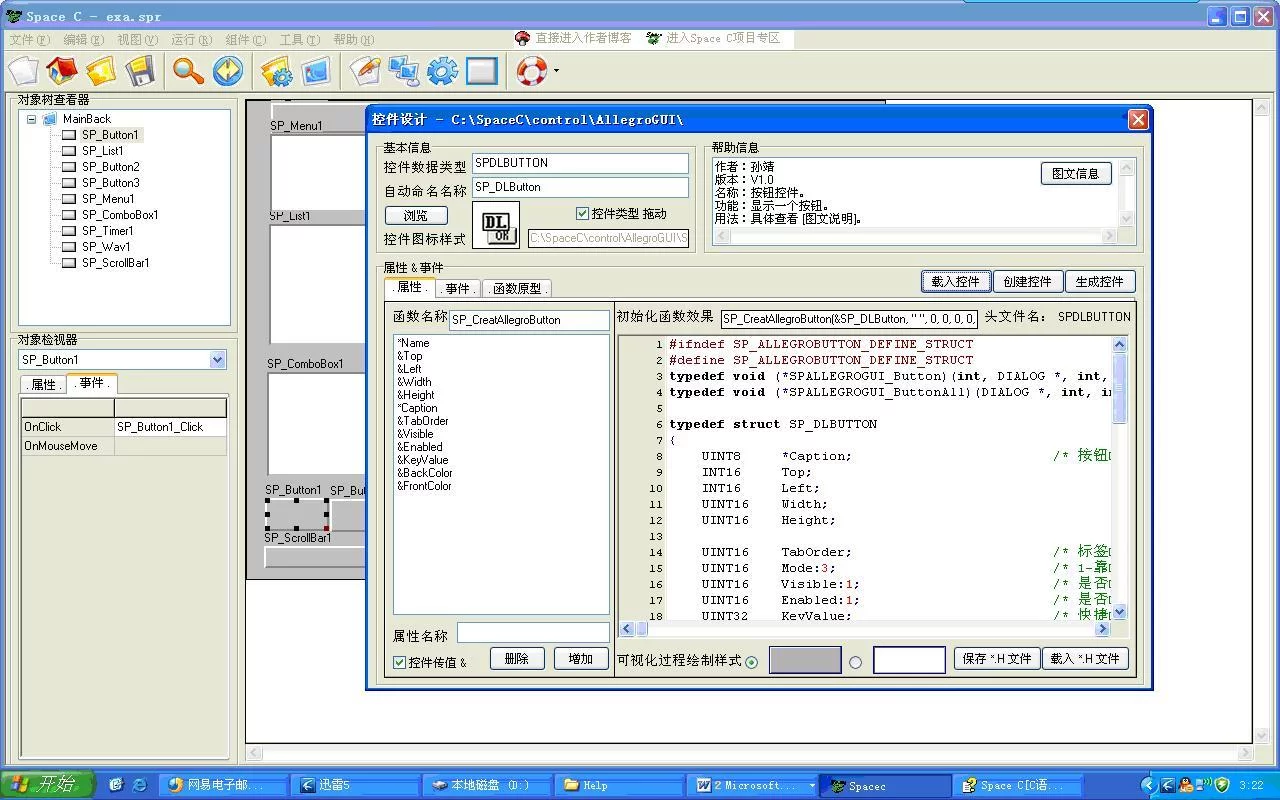This screenshot has height=800, width=1280.
Task: Open the 组件(C) menu
Action: [245, 40]
